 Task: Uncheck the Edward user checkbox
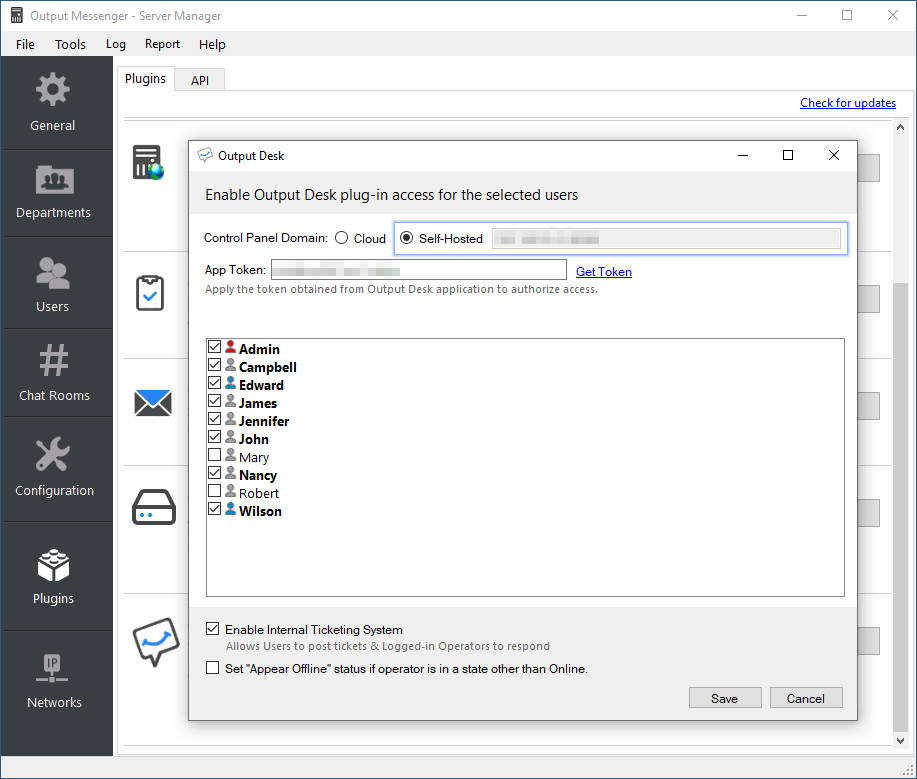[x=215, y=383]
